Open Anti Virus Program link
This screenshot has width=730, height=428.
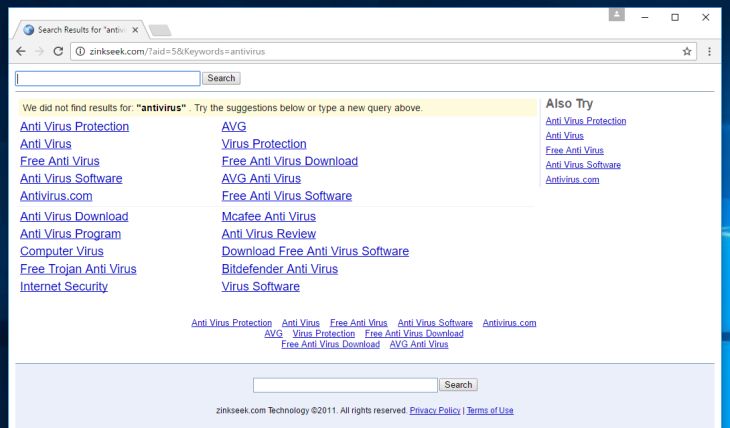coord(70,234)
